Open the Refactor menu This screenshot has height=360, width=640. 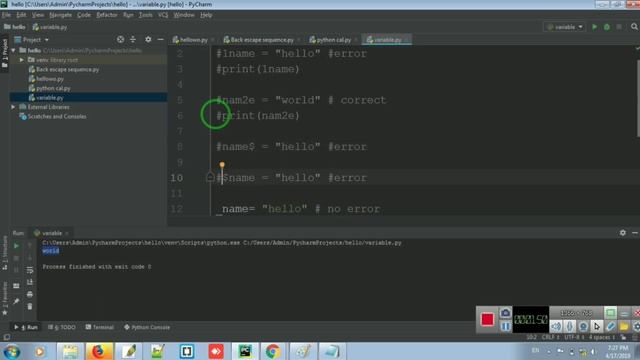(107, 15)
